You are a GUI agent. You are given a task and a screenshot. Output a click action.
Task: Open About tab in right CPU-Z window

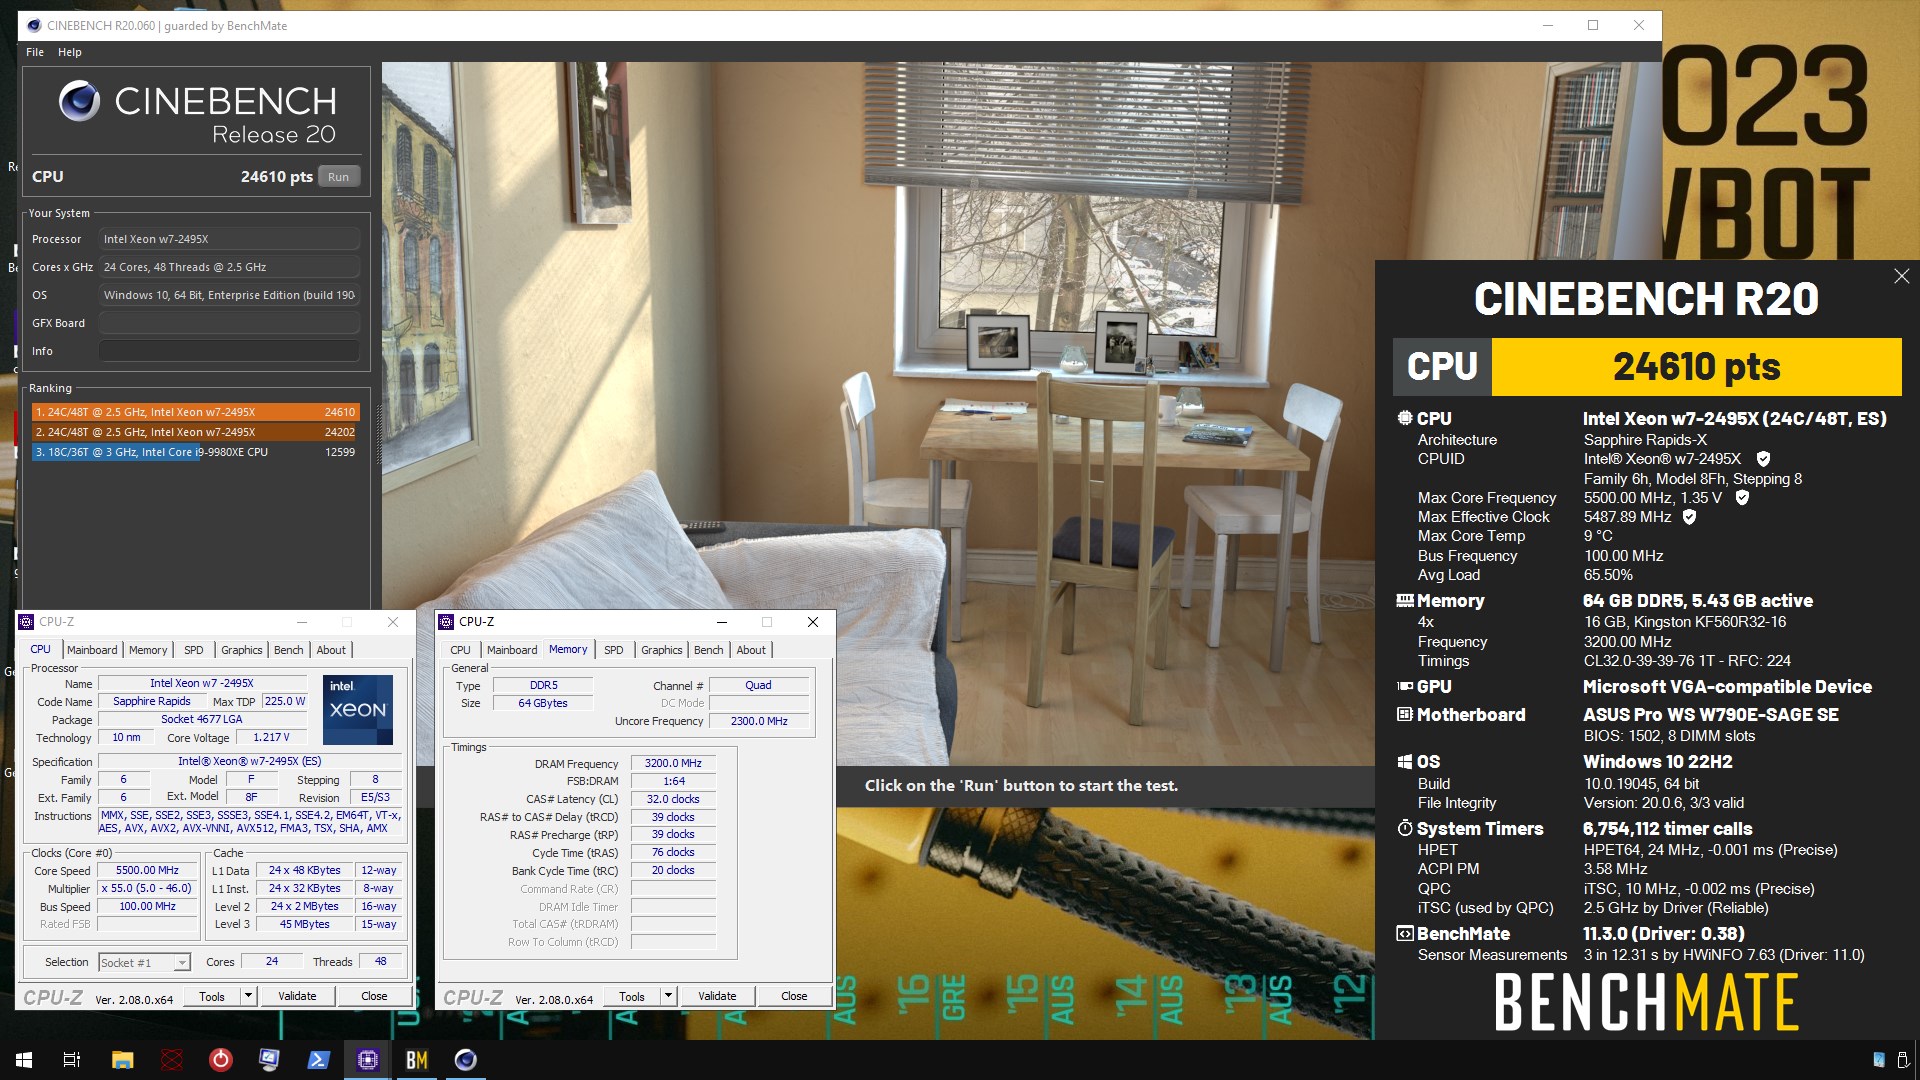(x=751, y=650)
